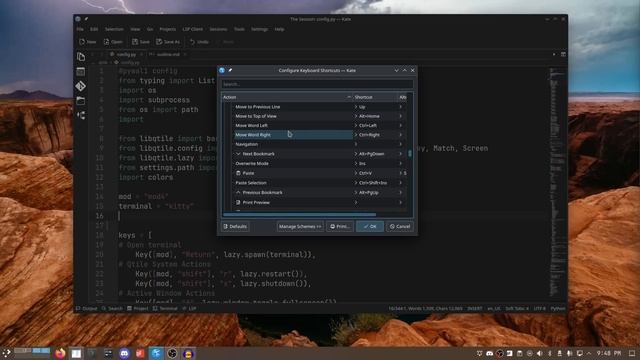Click New in Kate's toolbar
Screen dimensions: 640x360
tap(87, 42)
